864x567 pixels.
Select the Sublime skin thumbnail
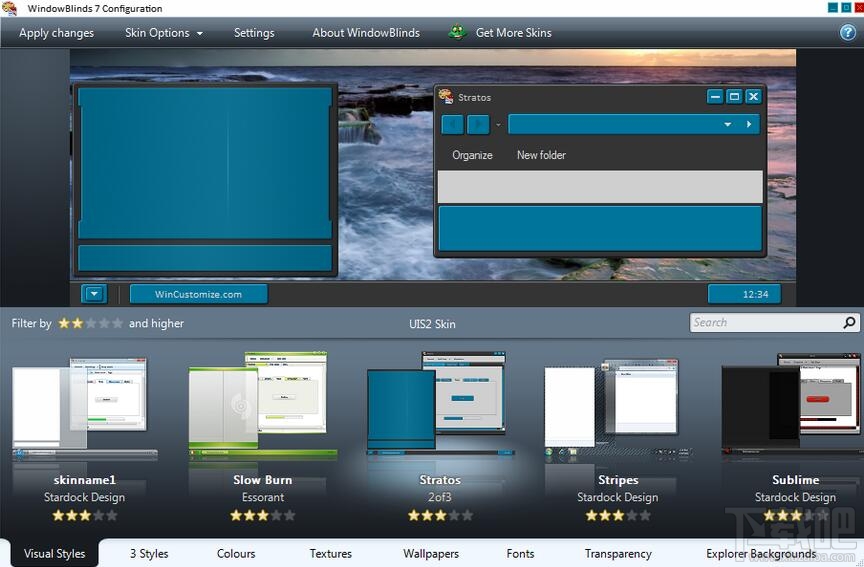(x=793, y=404)
